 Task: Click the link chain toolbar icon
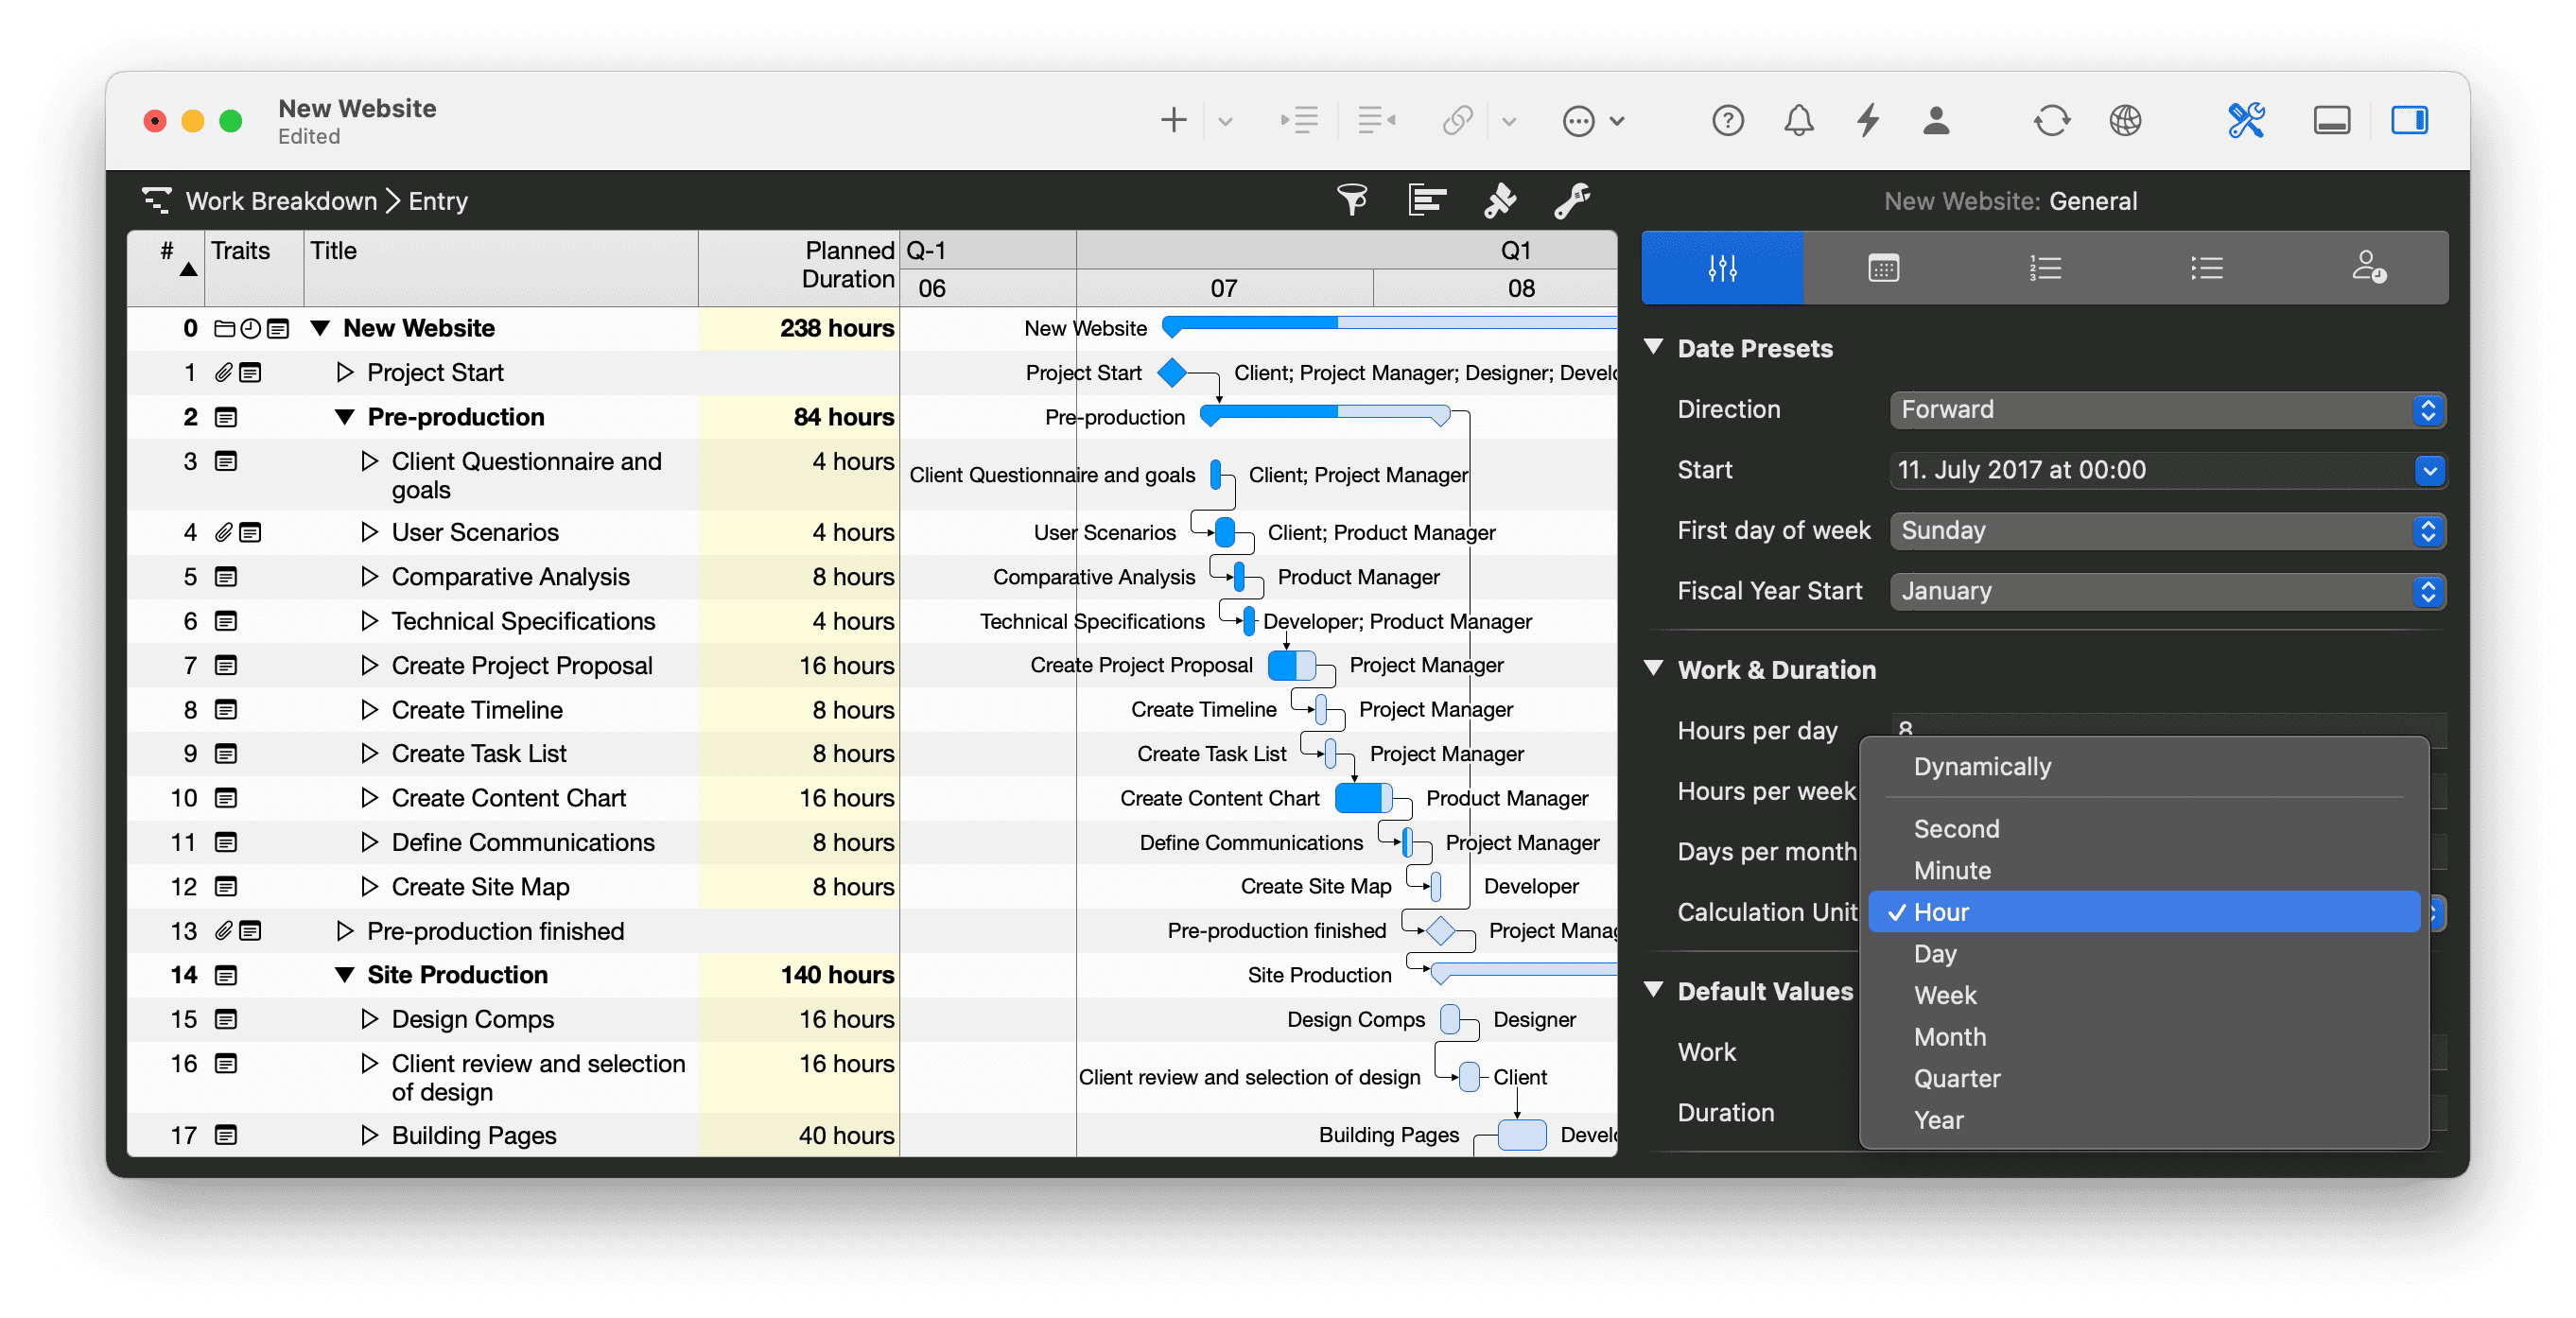tap(1457, 121)
